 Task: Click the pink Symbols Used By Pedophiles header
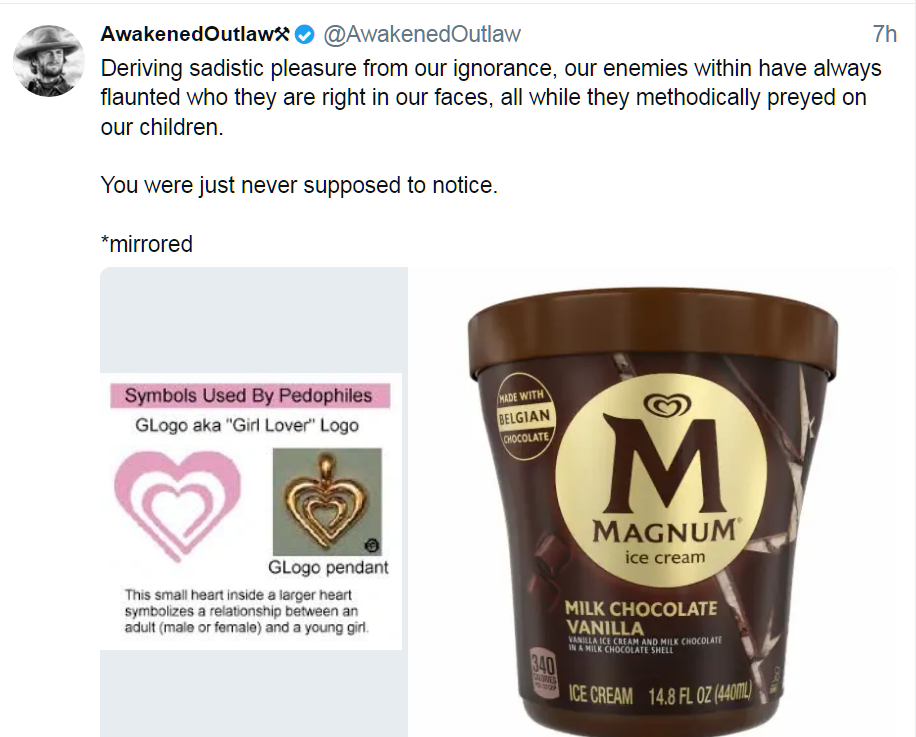coord(250,395)
